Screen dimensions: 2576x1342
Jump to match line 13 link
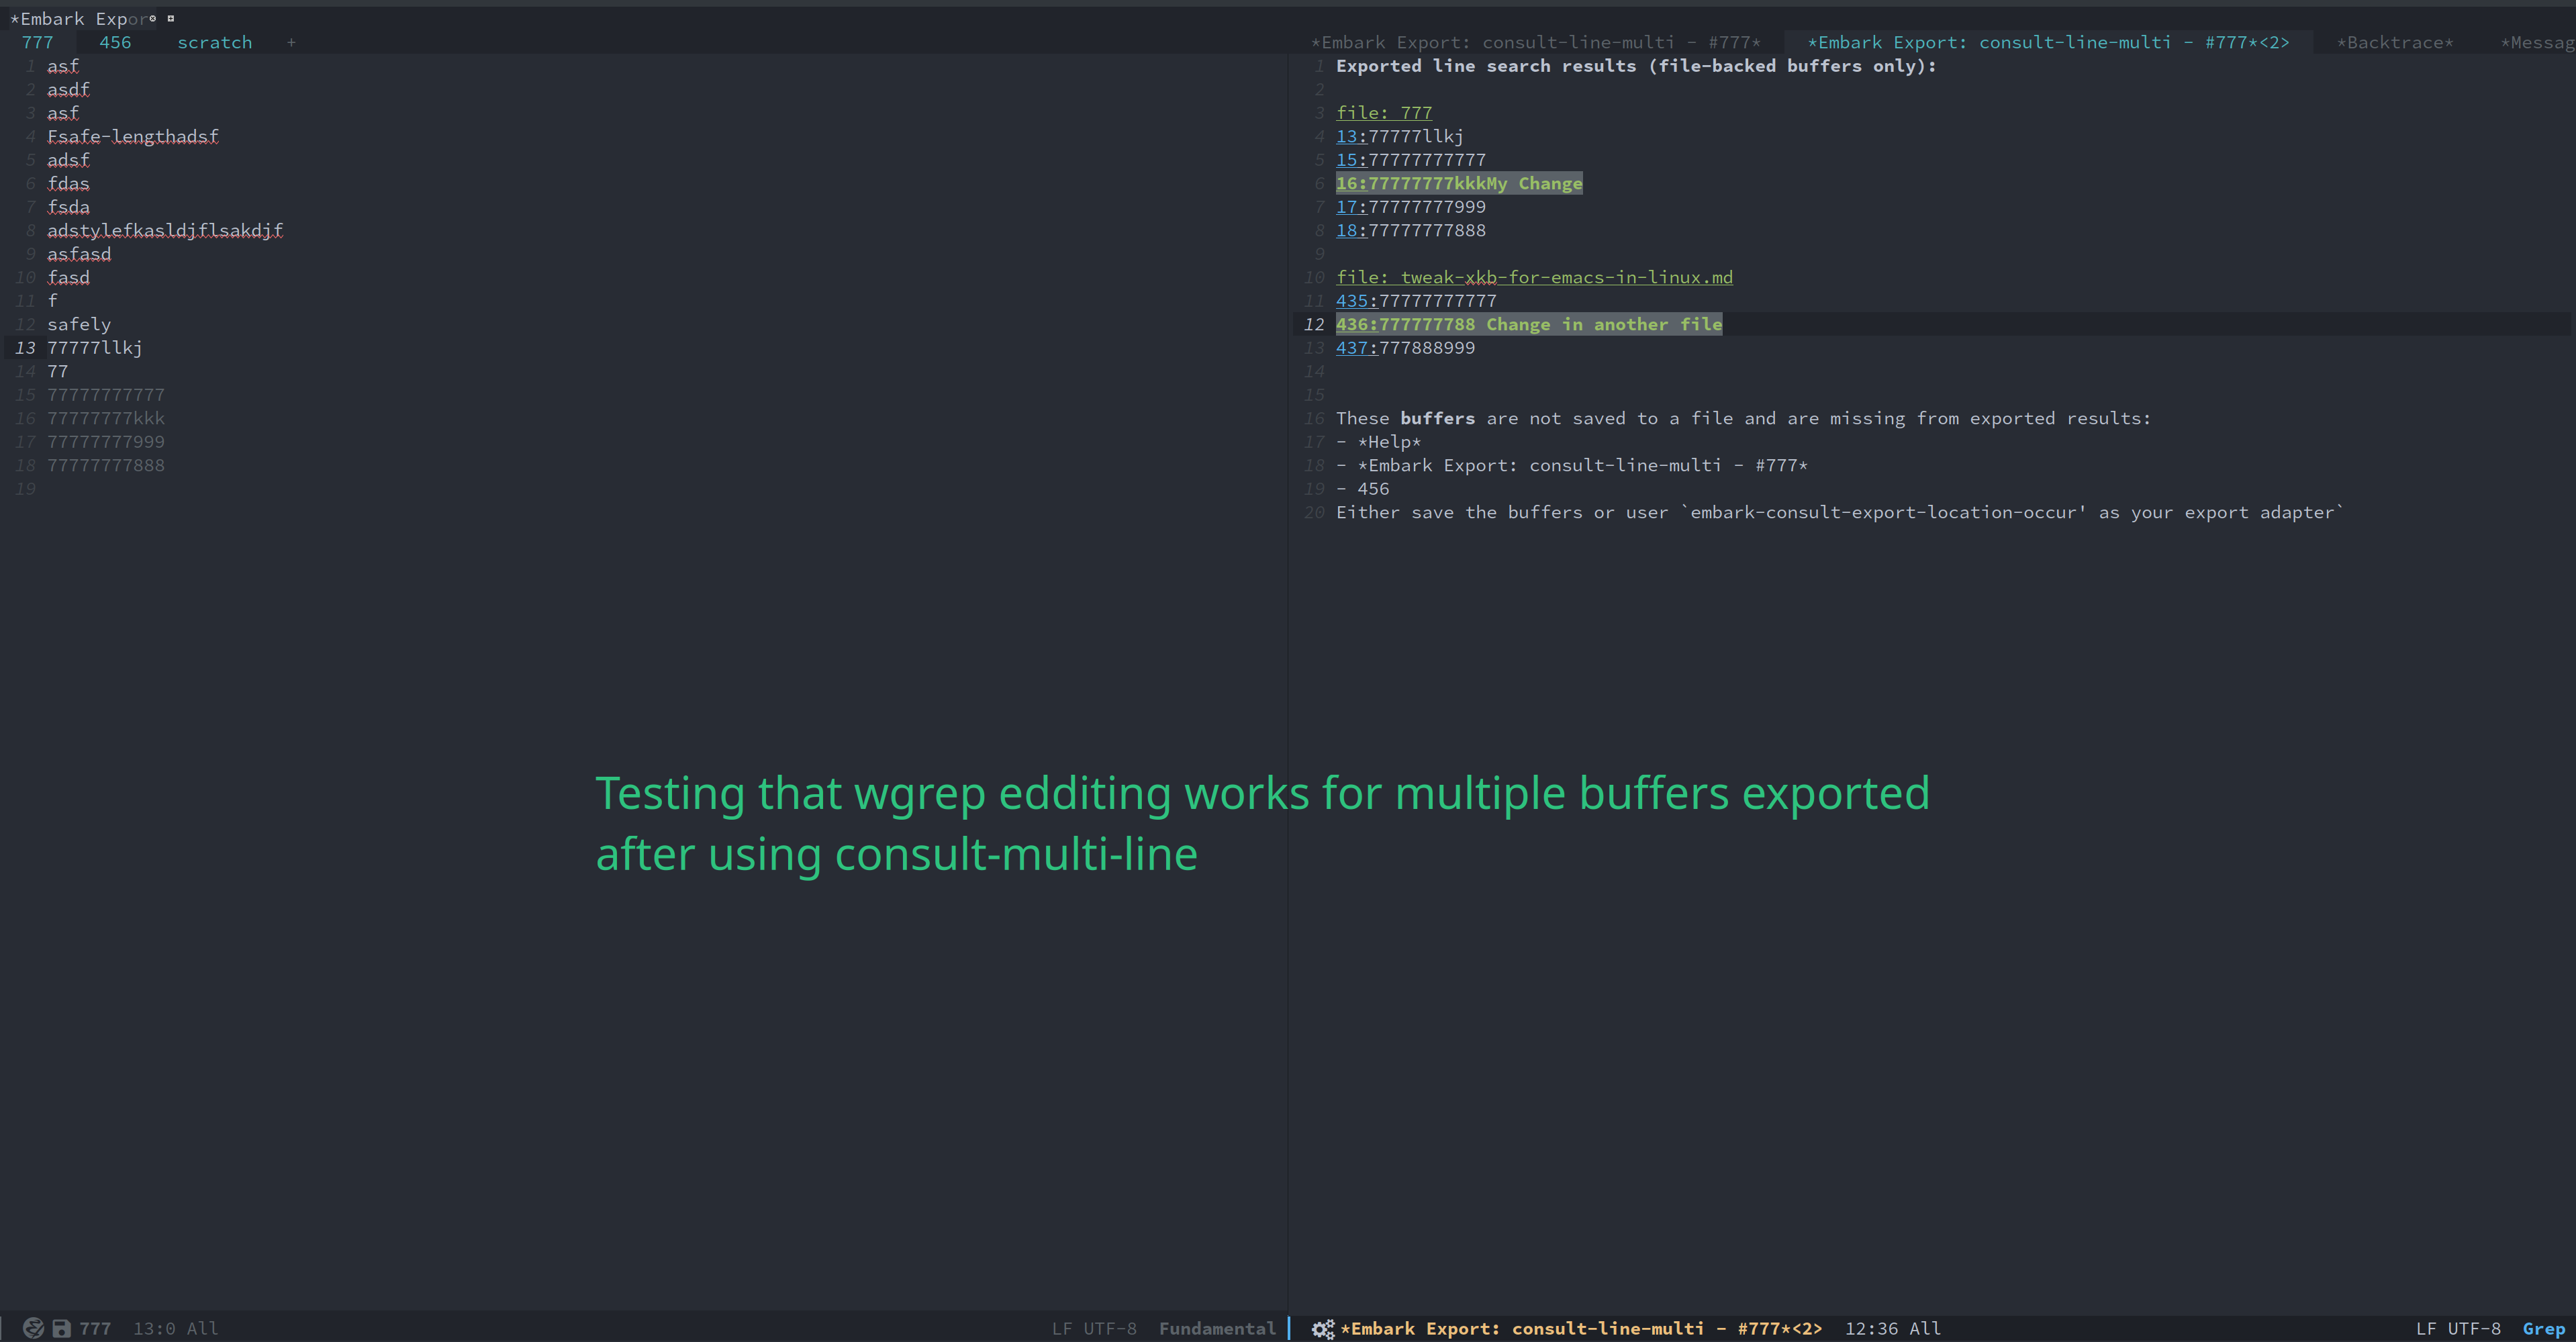point(1349,136)
